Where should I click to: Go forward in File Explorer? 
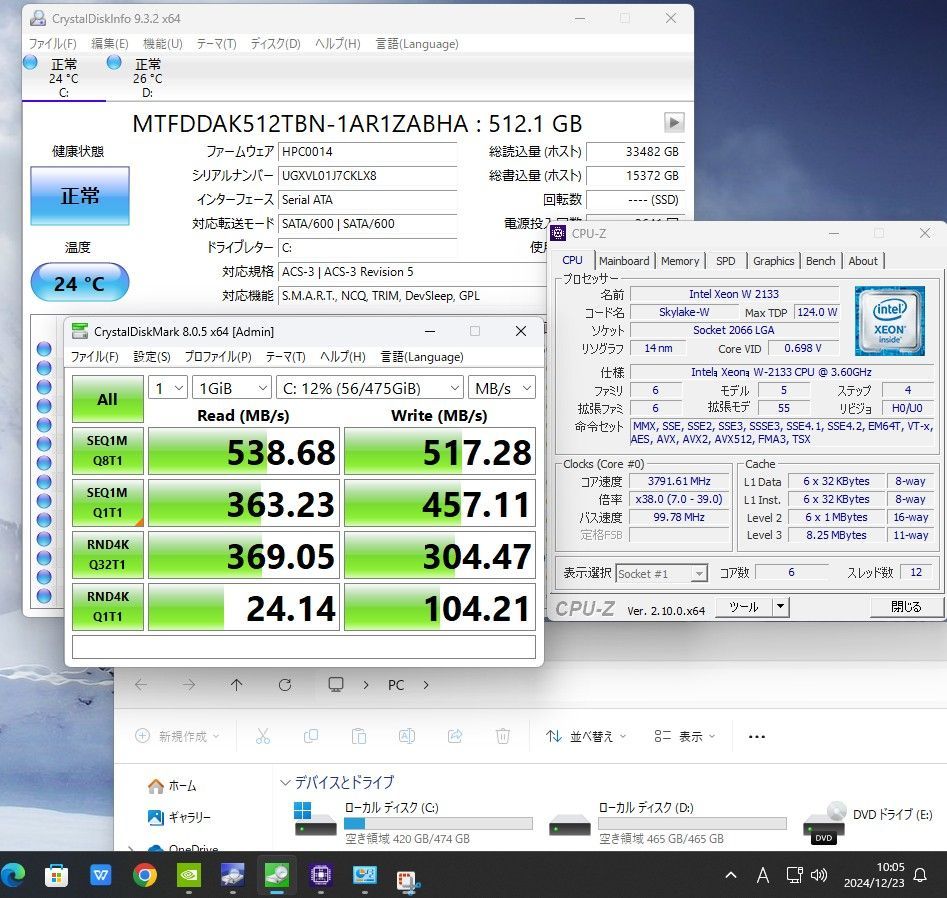pyautogui.click(x=189, y=684)
